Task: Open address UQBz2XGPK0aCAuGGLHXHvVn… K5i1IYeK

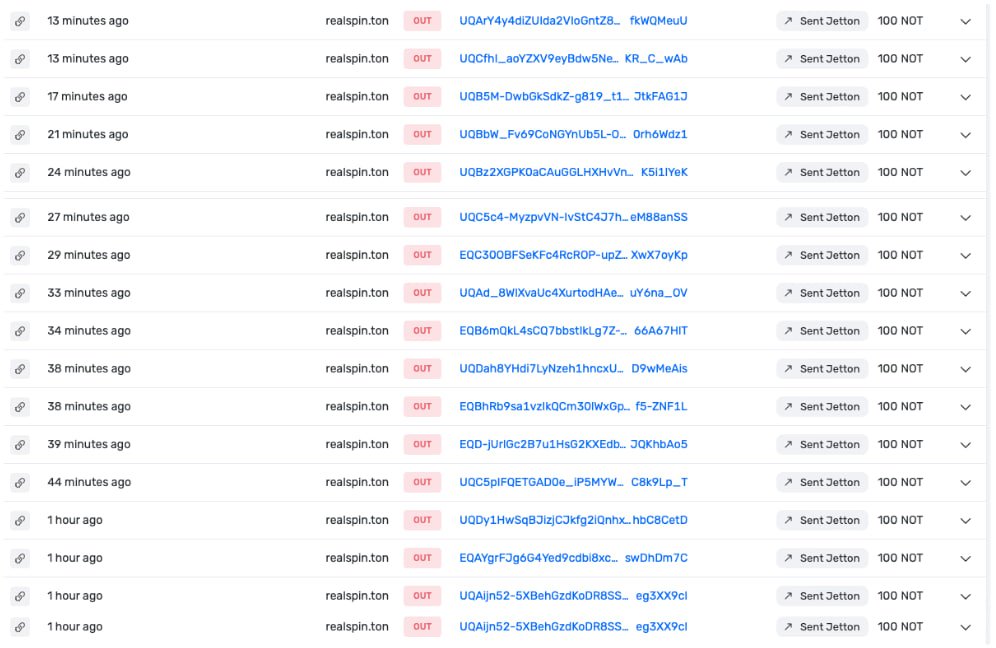Action: pos(573,172)
